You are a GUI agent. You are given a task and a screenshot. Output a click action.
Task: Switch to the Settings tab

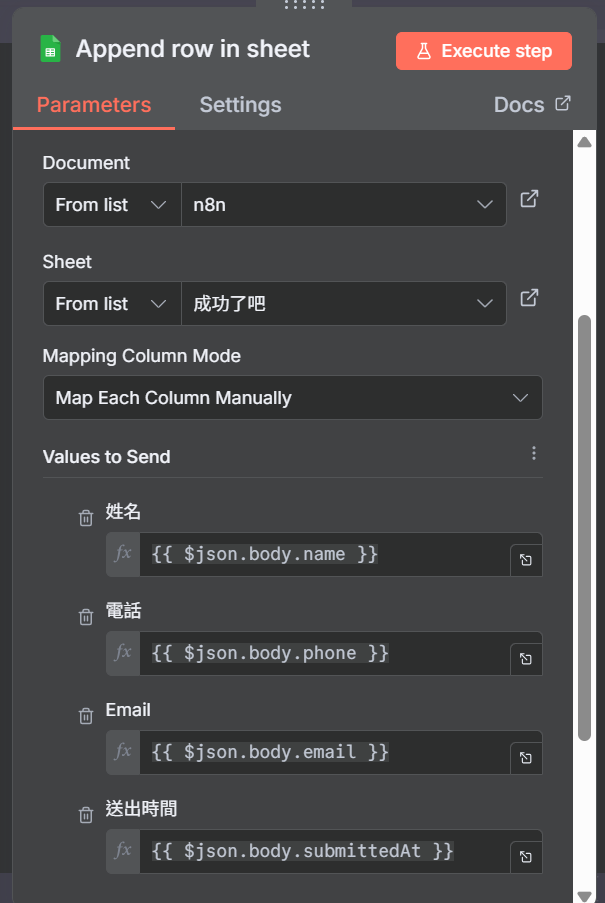240,105
